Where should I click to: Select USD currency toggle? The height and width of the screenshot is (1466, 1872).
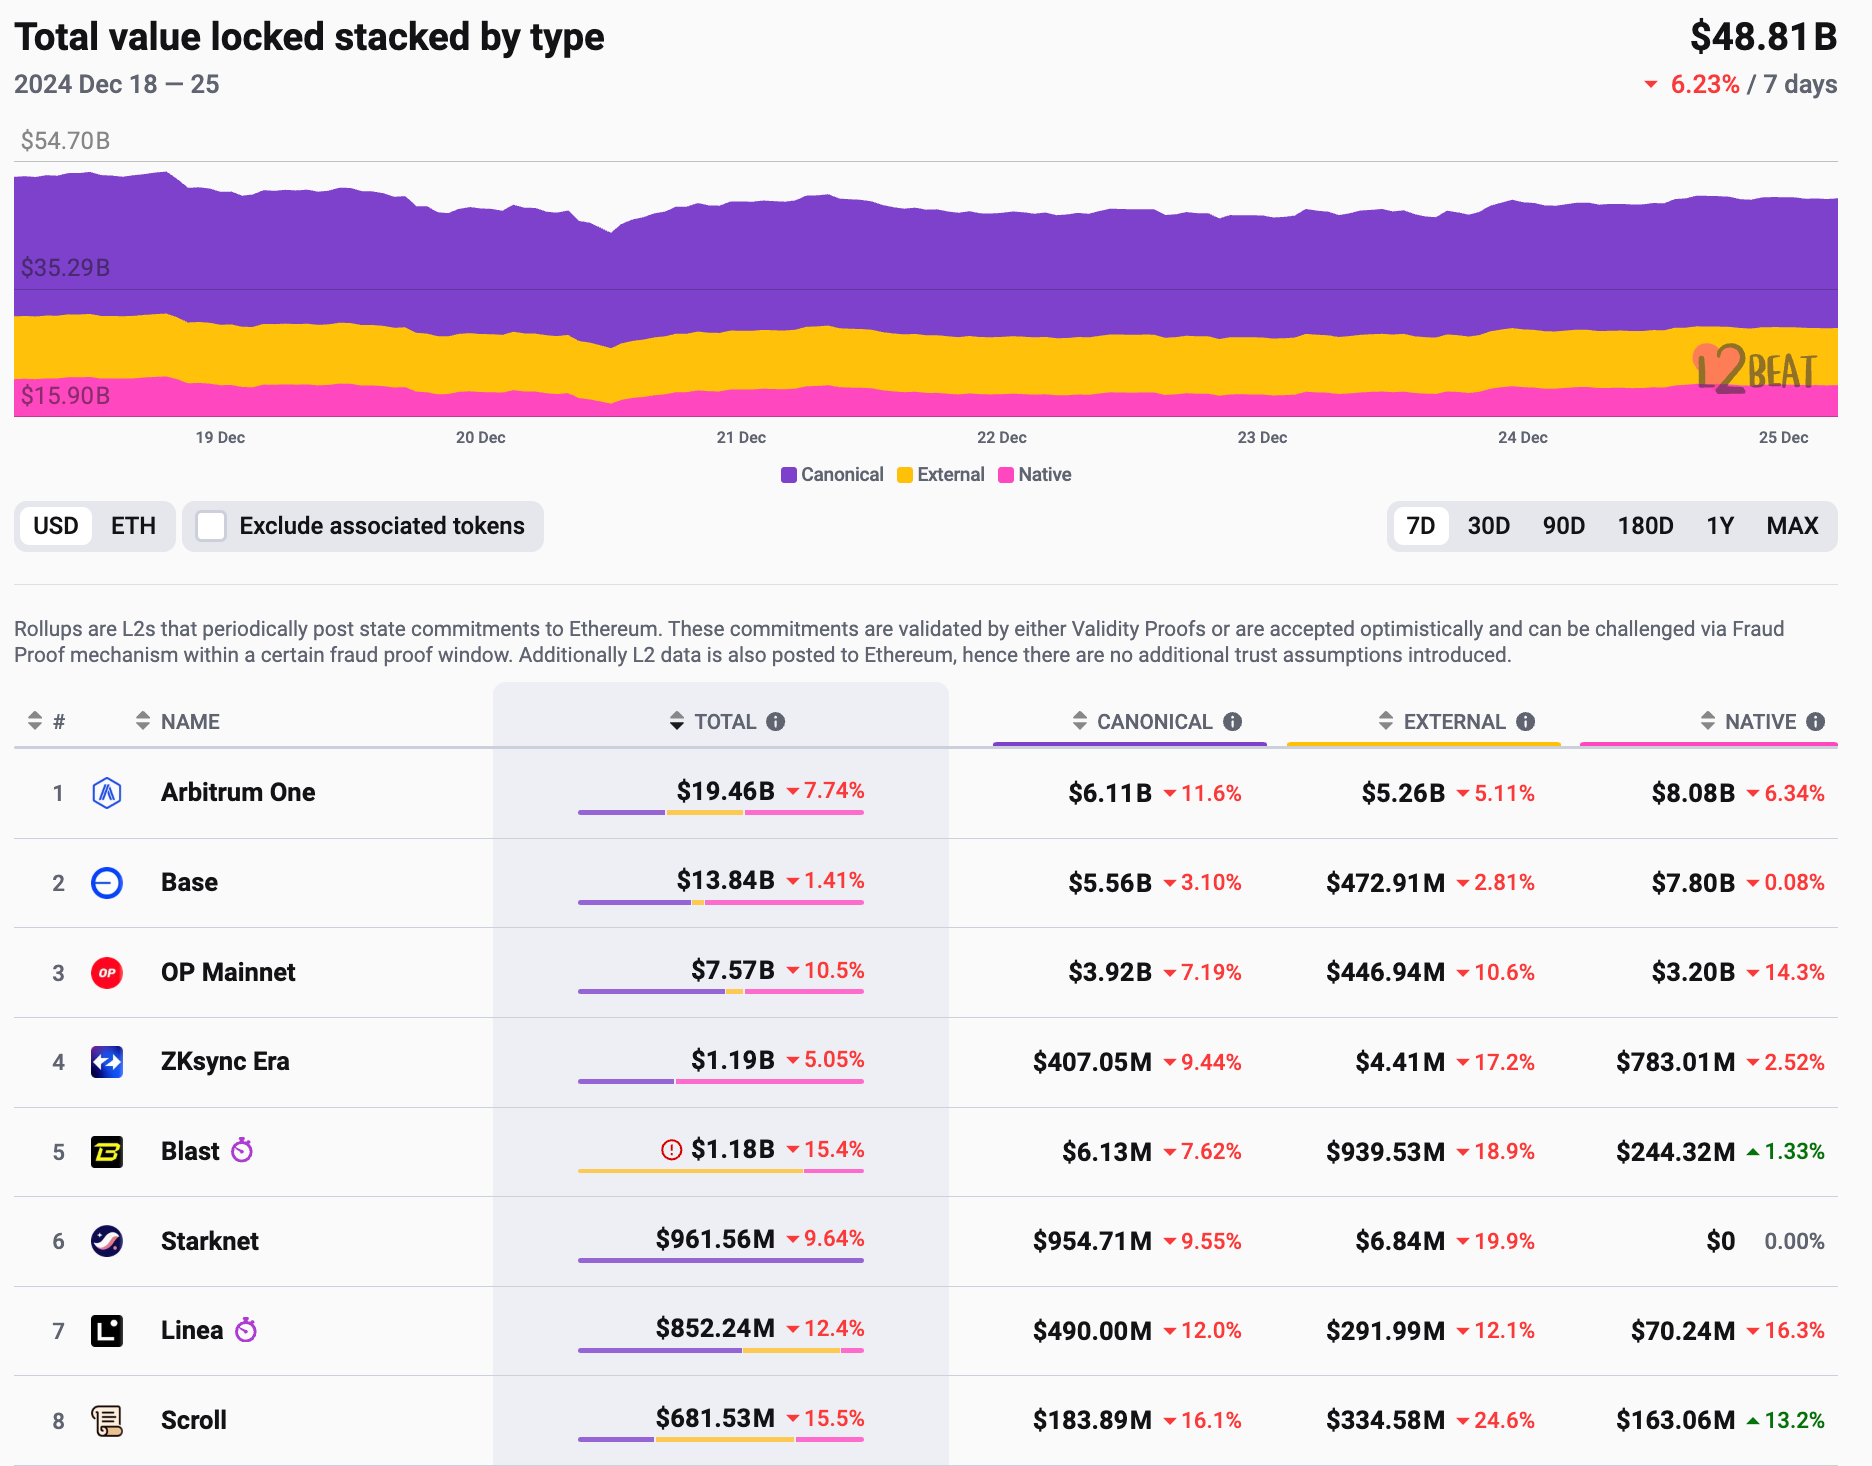coord(56,526)
